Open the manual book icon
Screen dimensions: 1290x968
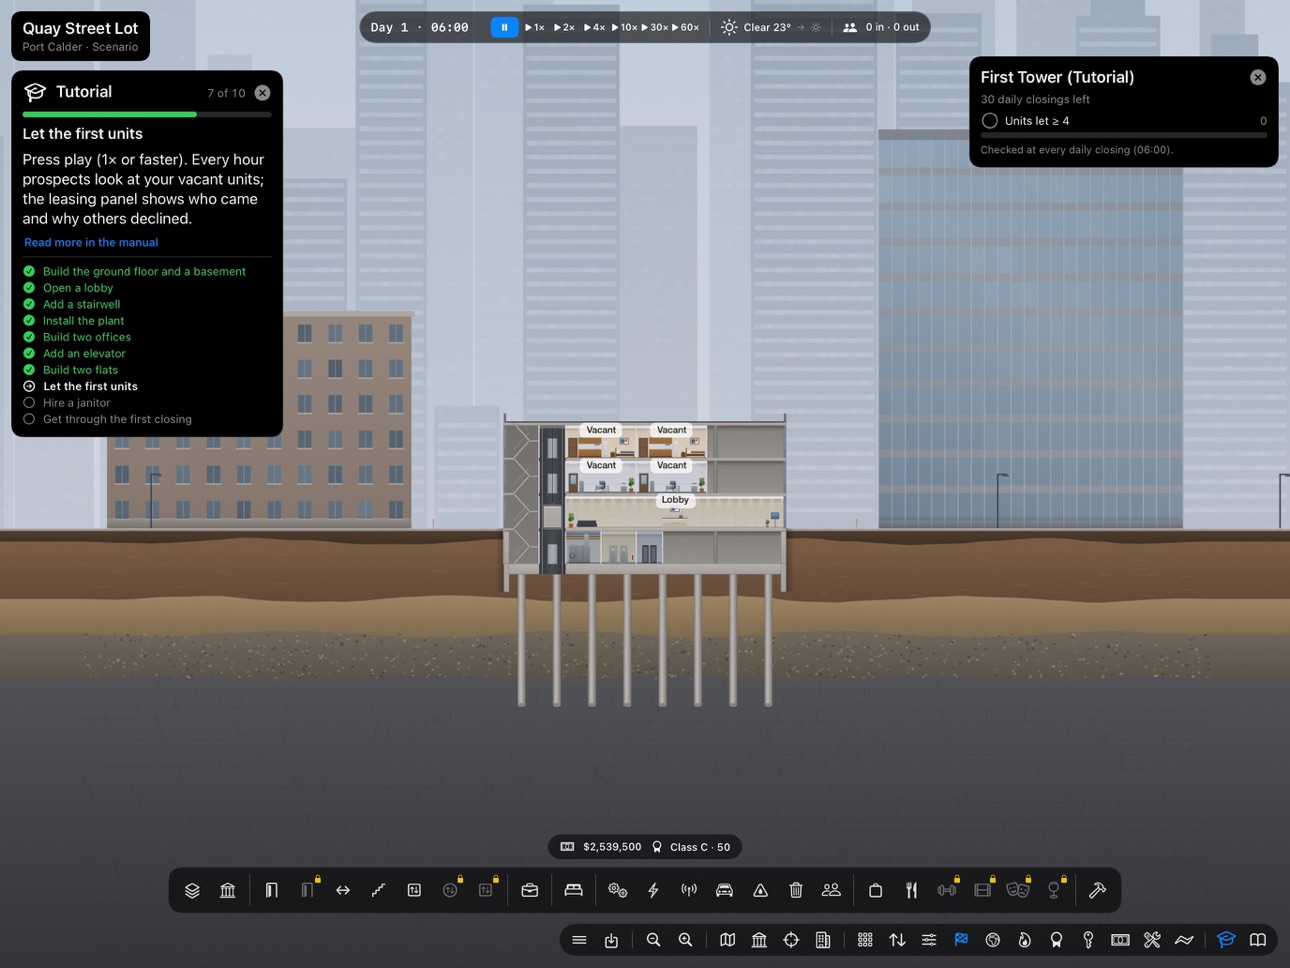[1258, 940]
